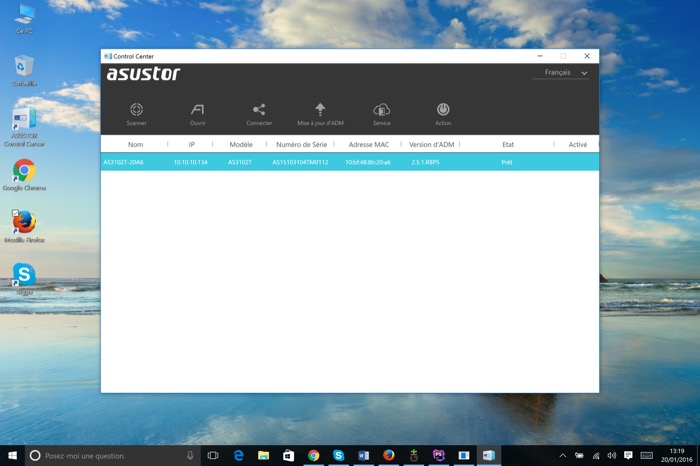Open Google Chrome desktop shortcut
Screen dimensions: 700x466
[x=24, y=171]
